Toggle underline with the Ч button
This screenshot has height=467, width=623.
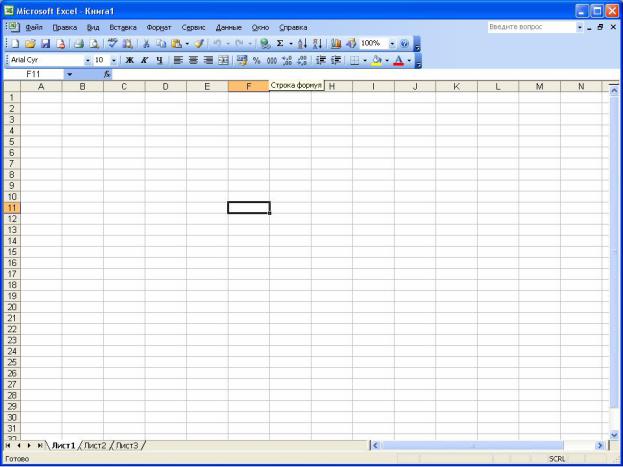(159, 60)
